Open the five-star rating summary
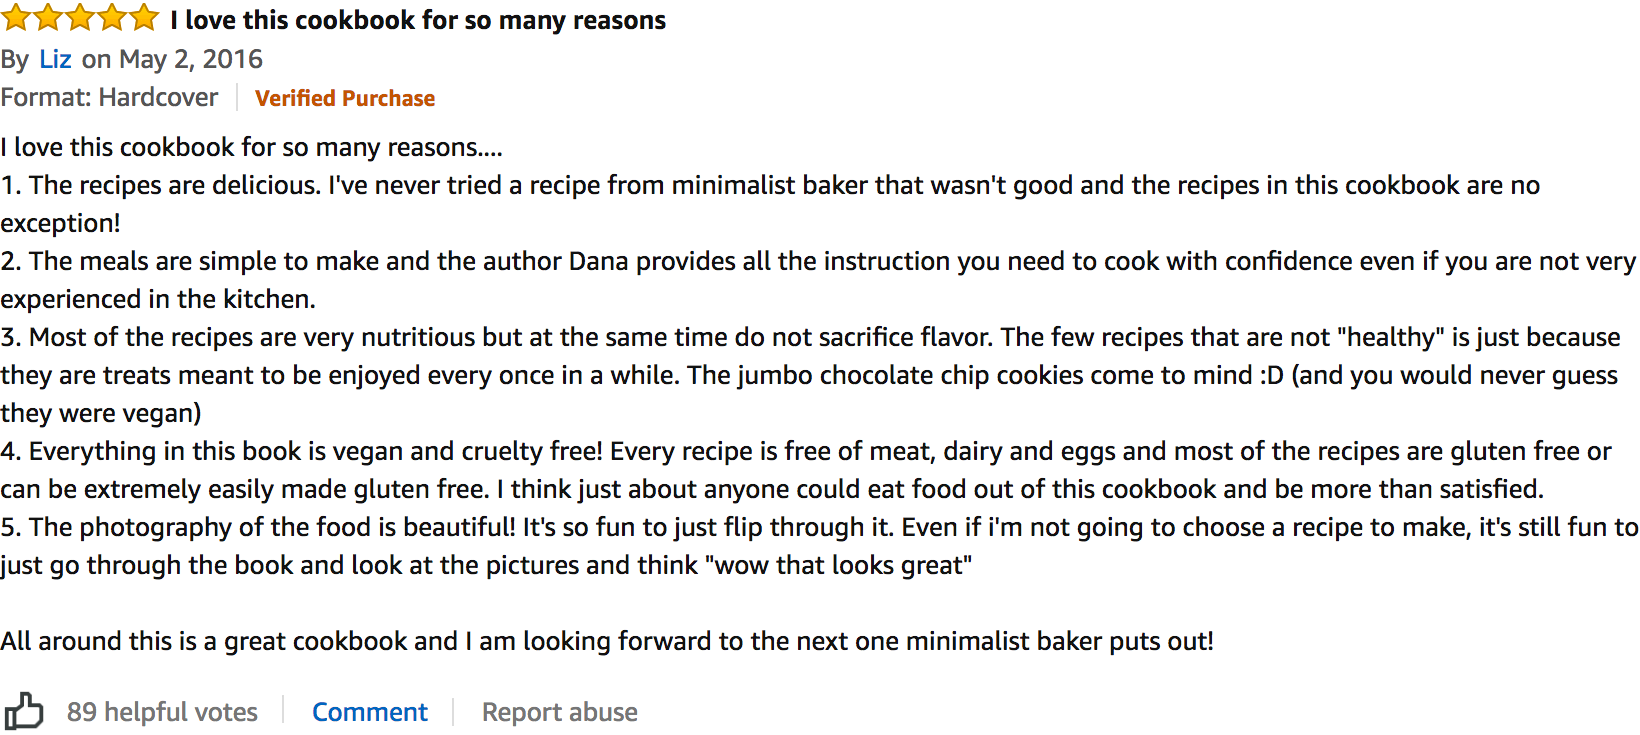 coord(80,17)
